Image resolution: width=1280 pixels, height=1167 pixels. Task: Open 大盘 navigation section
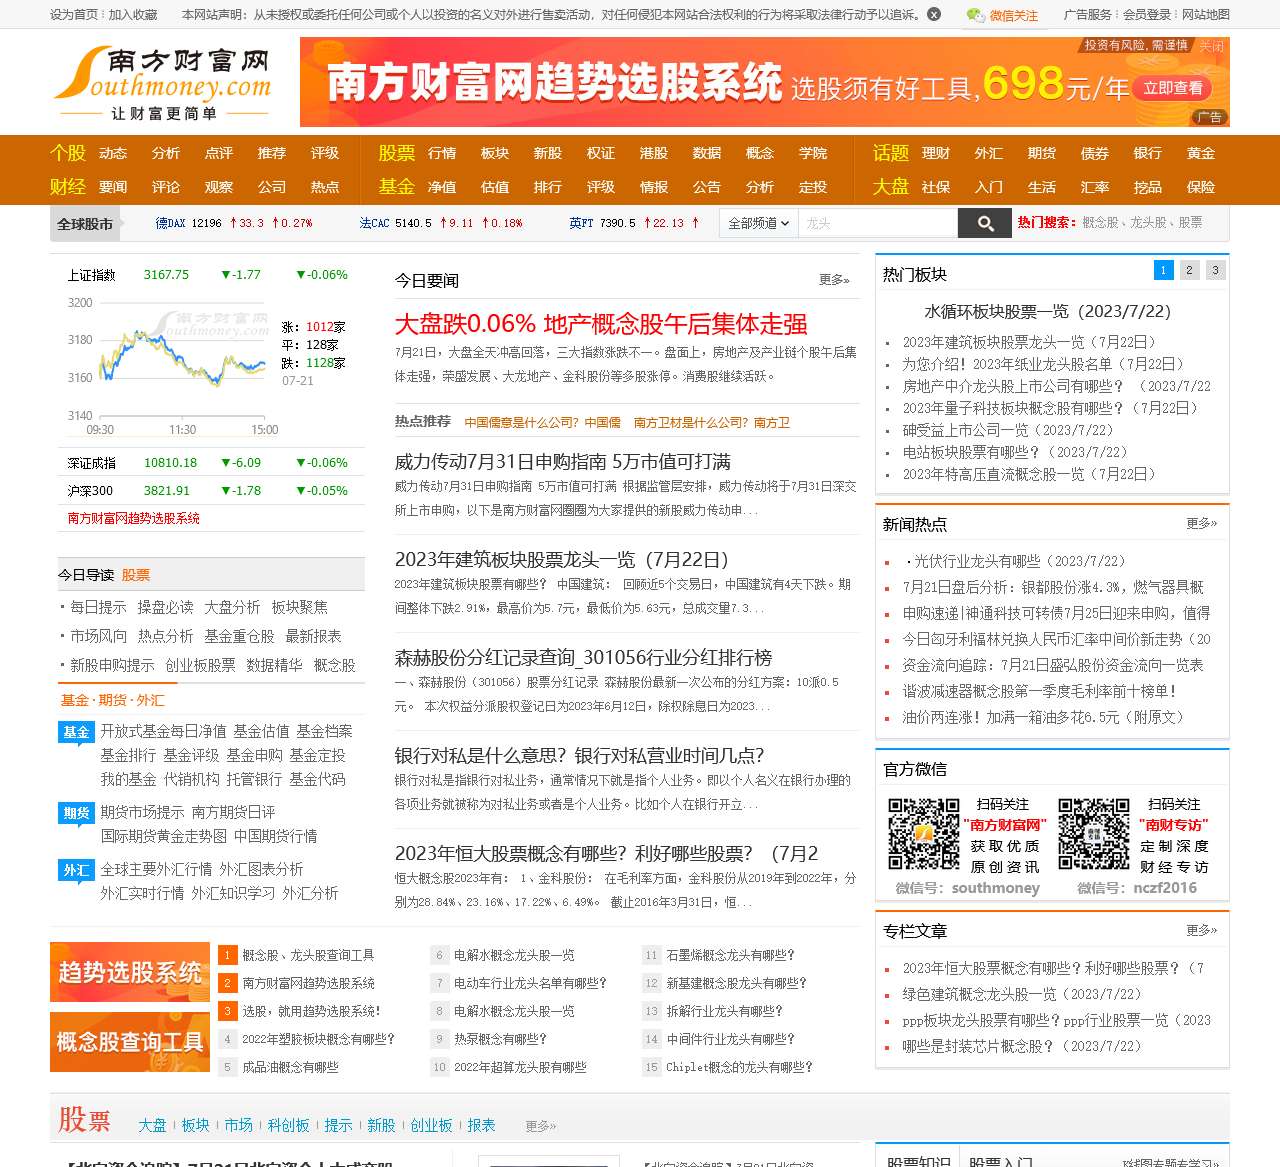pos(890,186)
